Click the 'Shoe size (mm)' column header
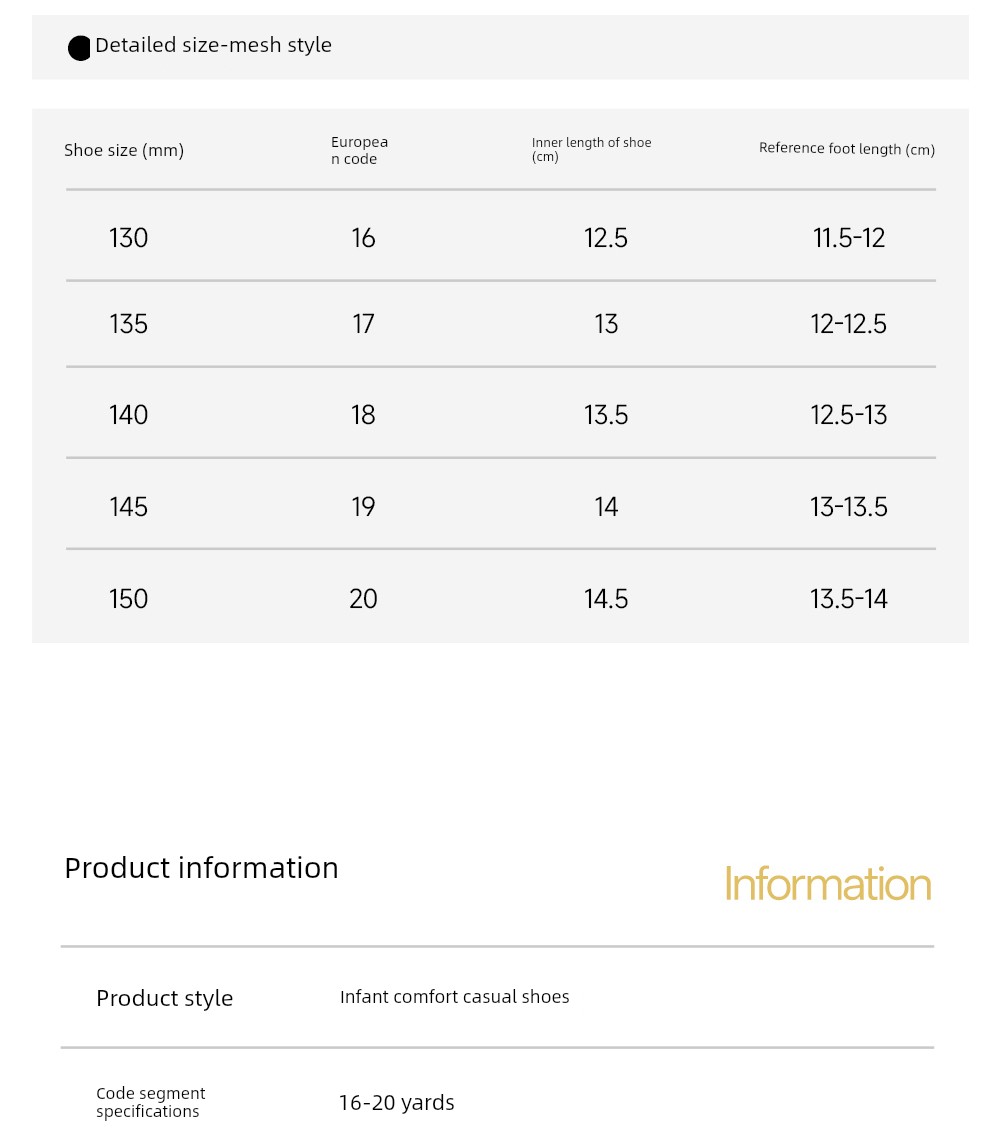Viewport: 1000px width, 1136px height. [124, 150]
